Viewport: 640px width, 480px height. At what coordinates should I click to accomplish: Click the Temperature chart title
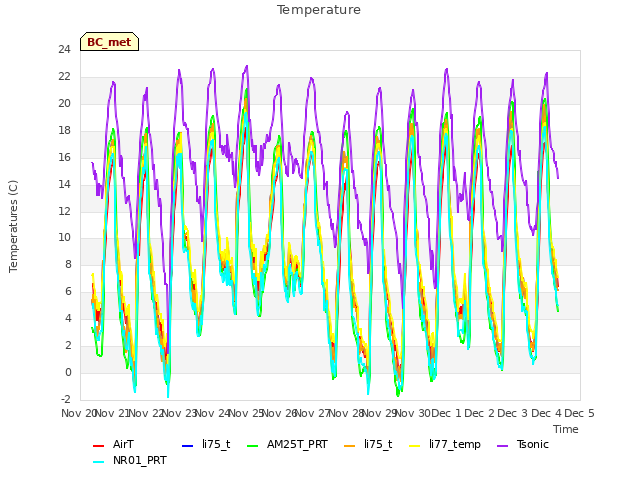pos(319,10)
